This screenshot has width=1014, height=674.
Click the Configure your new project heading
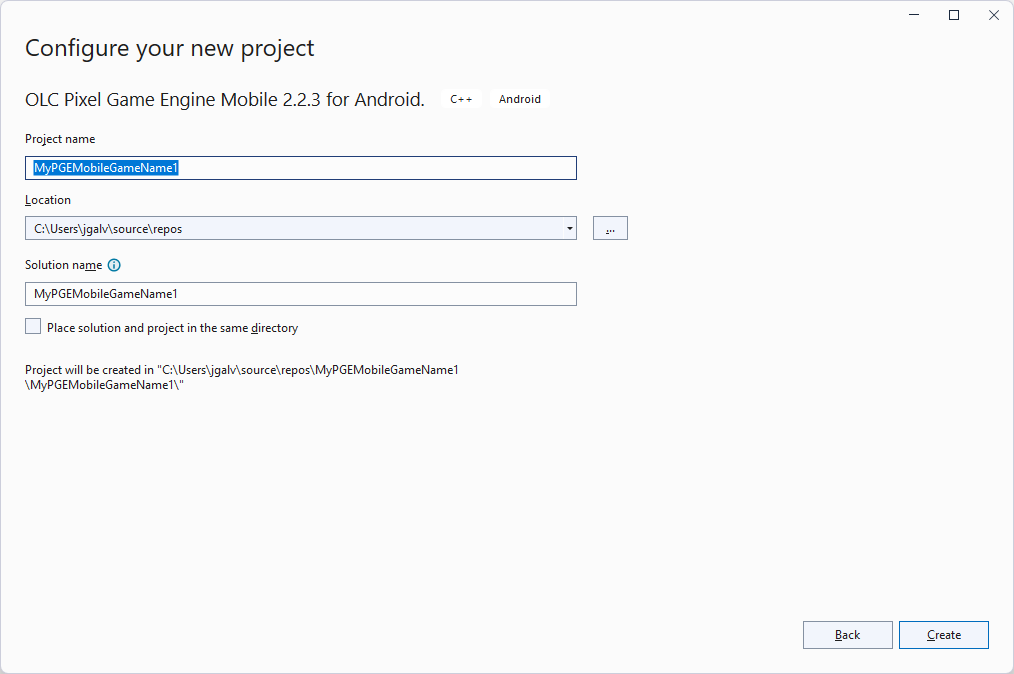(169, 48)
